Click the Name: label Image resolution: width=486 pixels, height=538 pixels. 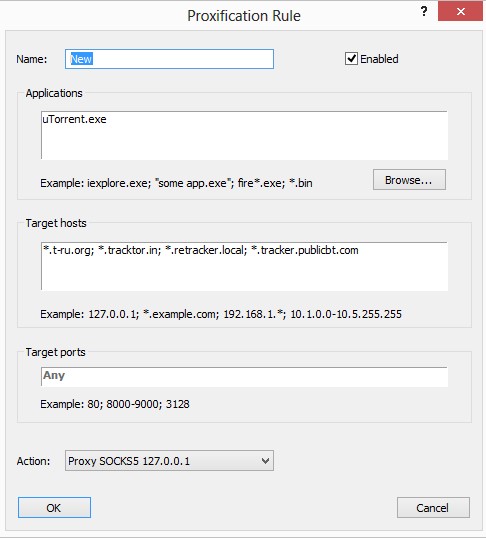pyautogui.click(x=32, y=59)
